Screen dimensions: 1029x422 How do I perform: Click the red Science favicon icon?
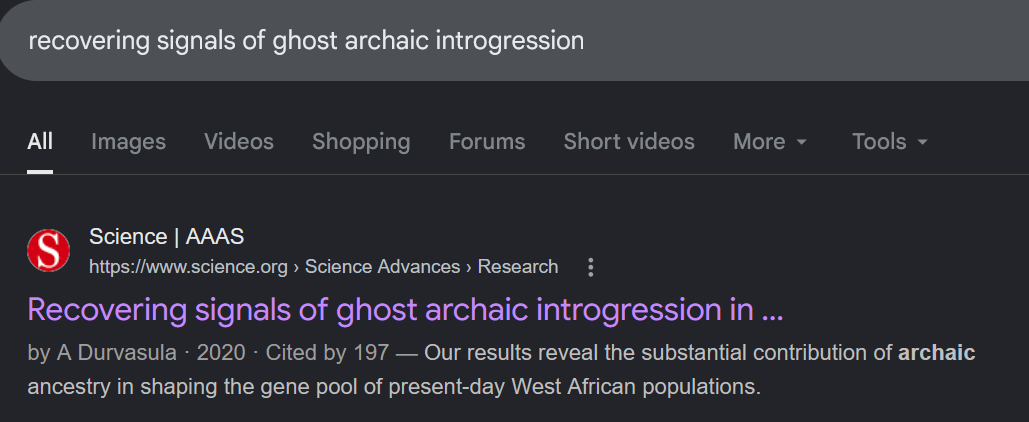pos(49,250)
